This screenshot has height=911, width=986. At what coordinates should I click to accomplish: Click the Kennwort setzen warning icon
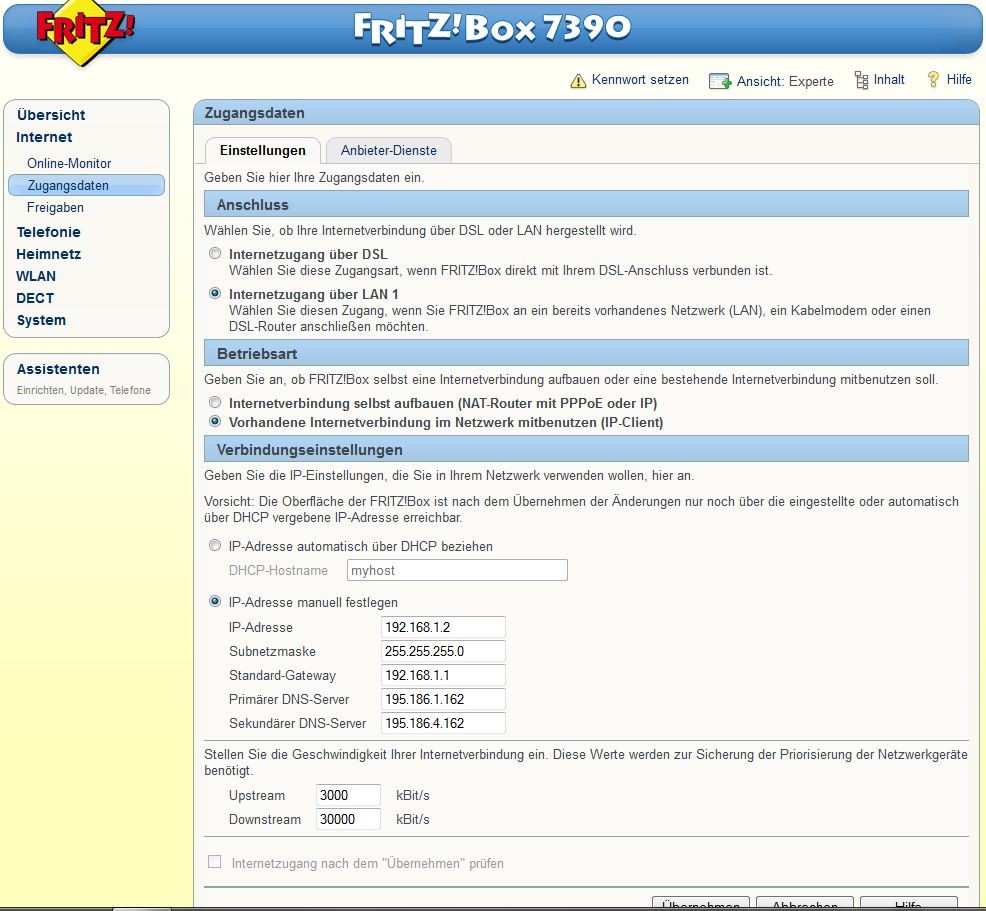(x=578, y=81)
